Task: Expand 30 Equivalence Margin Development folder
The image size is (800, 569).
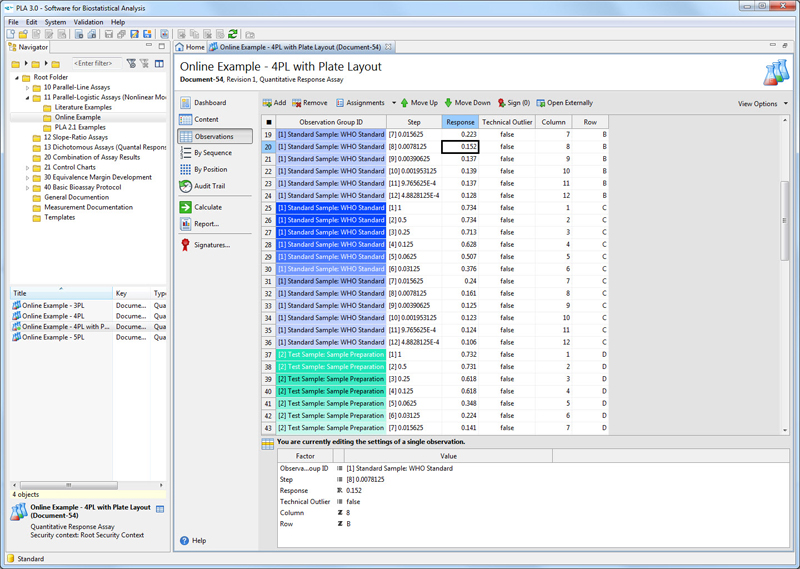Action: 28,178
